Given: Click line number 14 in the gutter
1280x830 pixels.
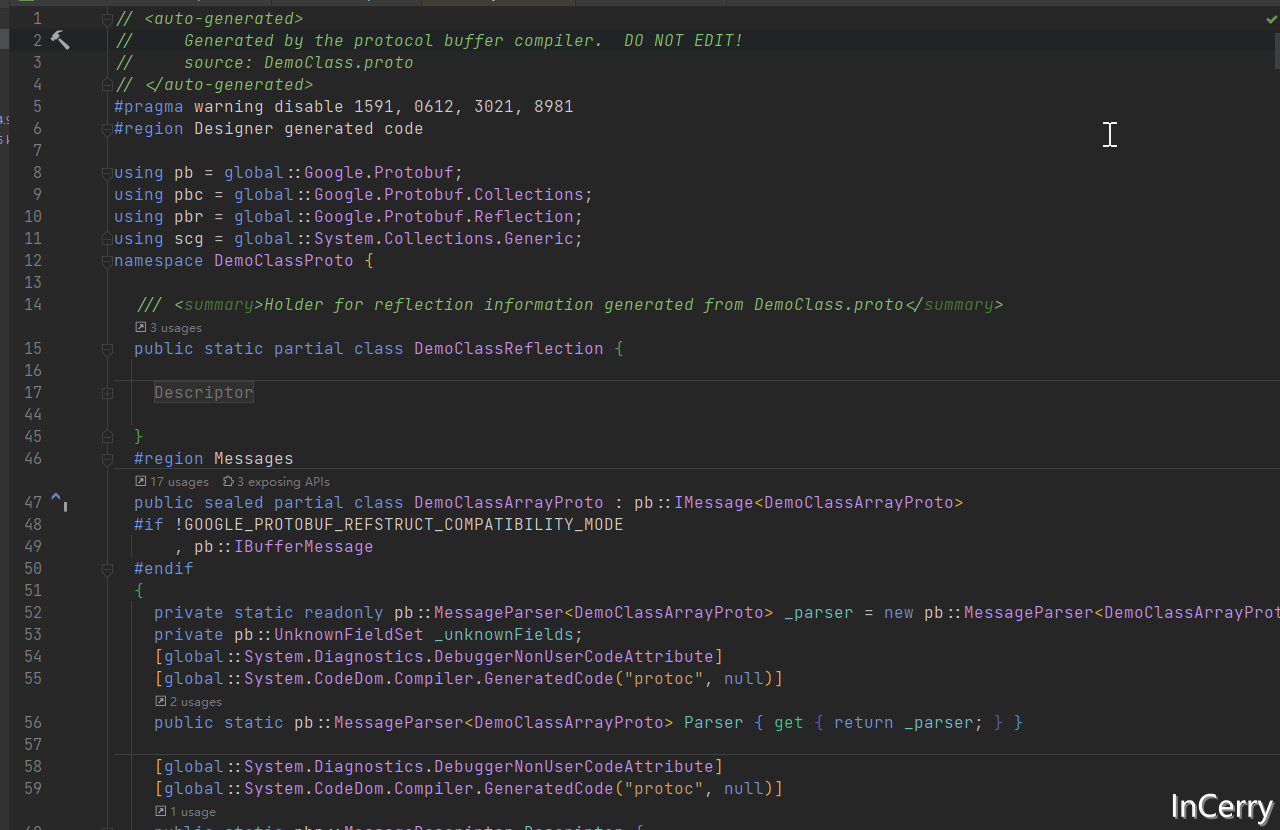Looking at the screenshot, I should [x=33, y=304].
